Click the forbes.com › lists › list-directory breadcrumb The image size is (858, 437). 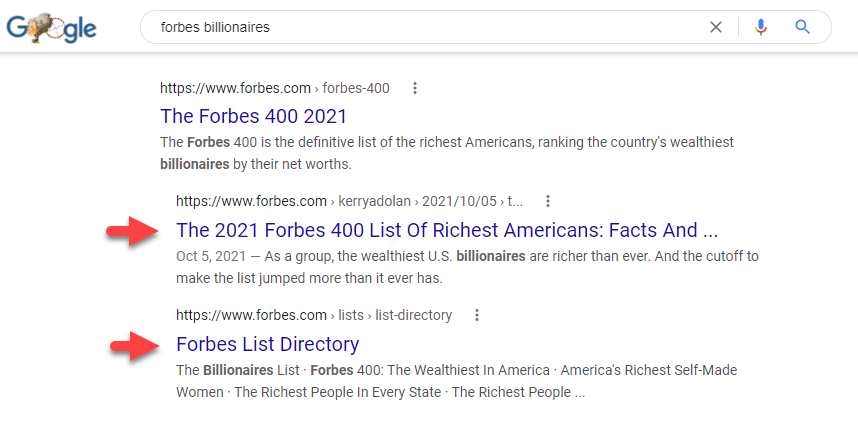click(x=313, y=315)
